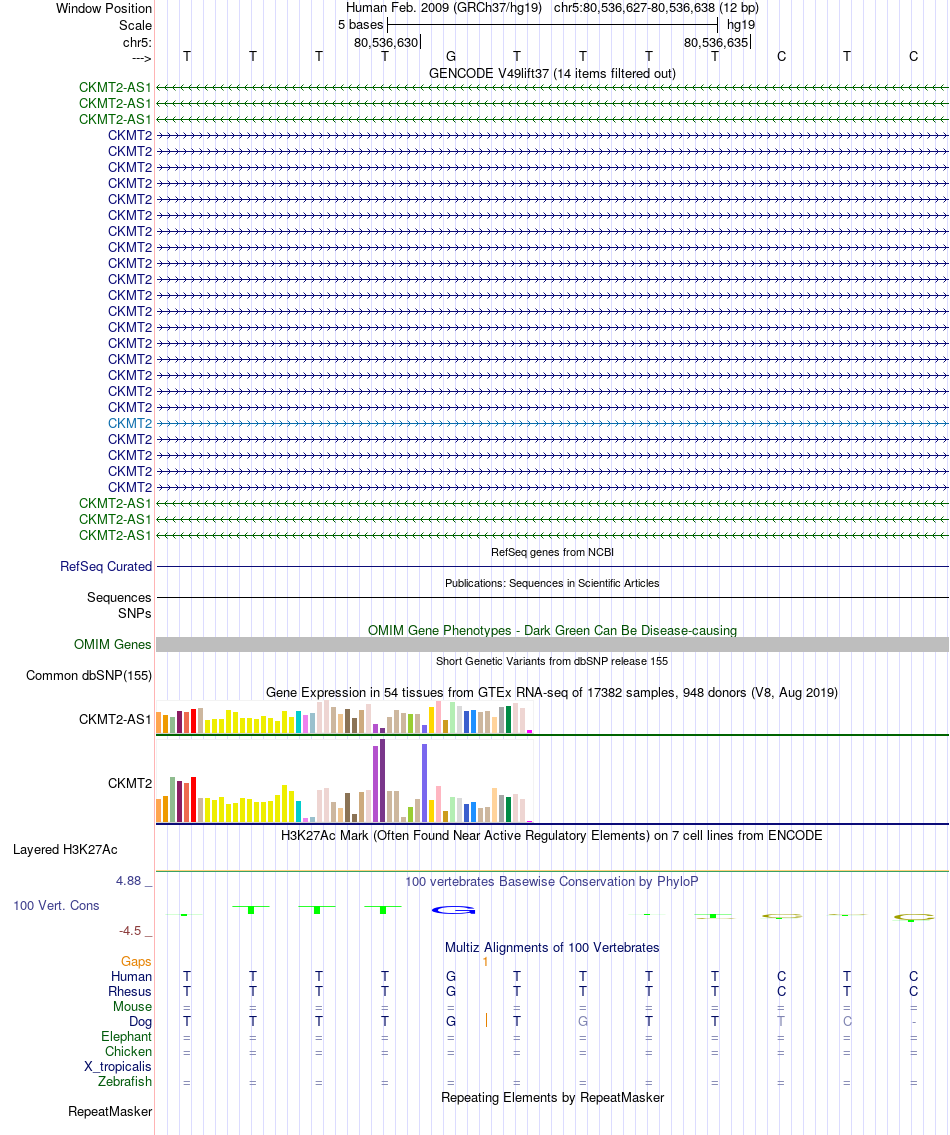
Task: Click the OMIM Genes label
Action: pos(112,645)
